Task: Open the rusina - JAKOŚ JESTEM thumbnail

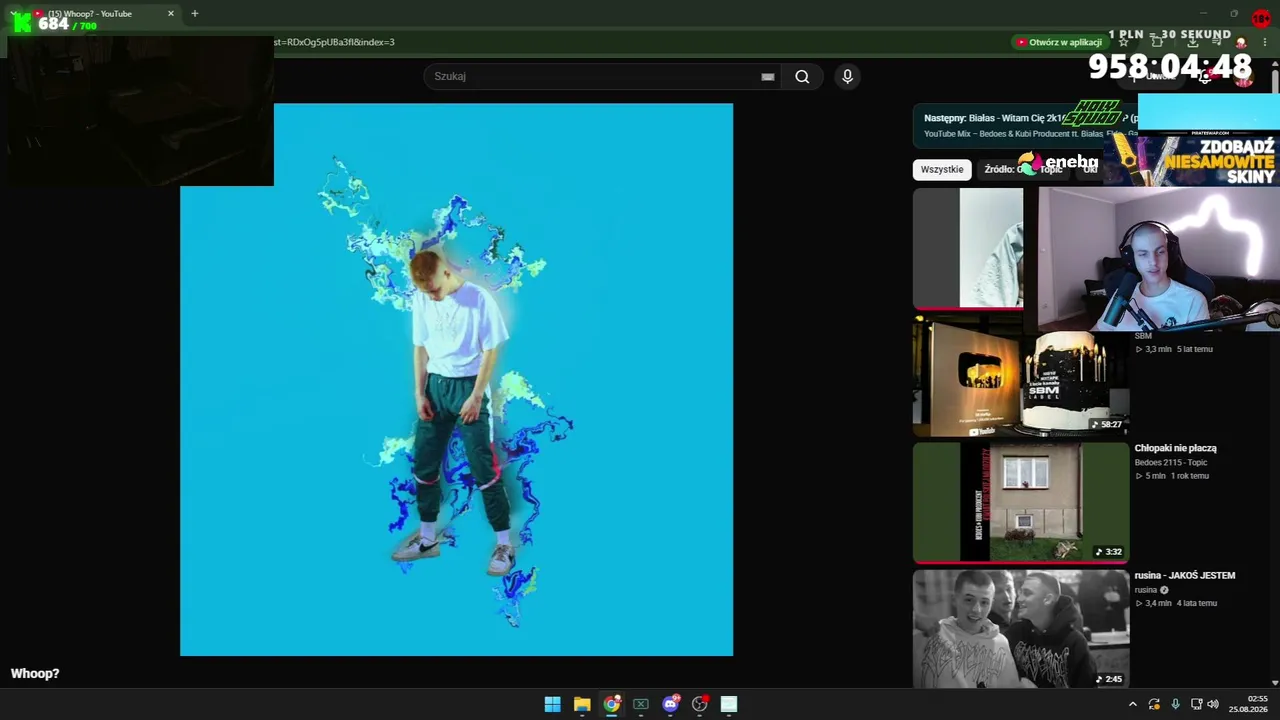Action: pos(1021,629)
